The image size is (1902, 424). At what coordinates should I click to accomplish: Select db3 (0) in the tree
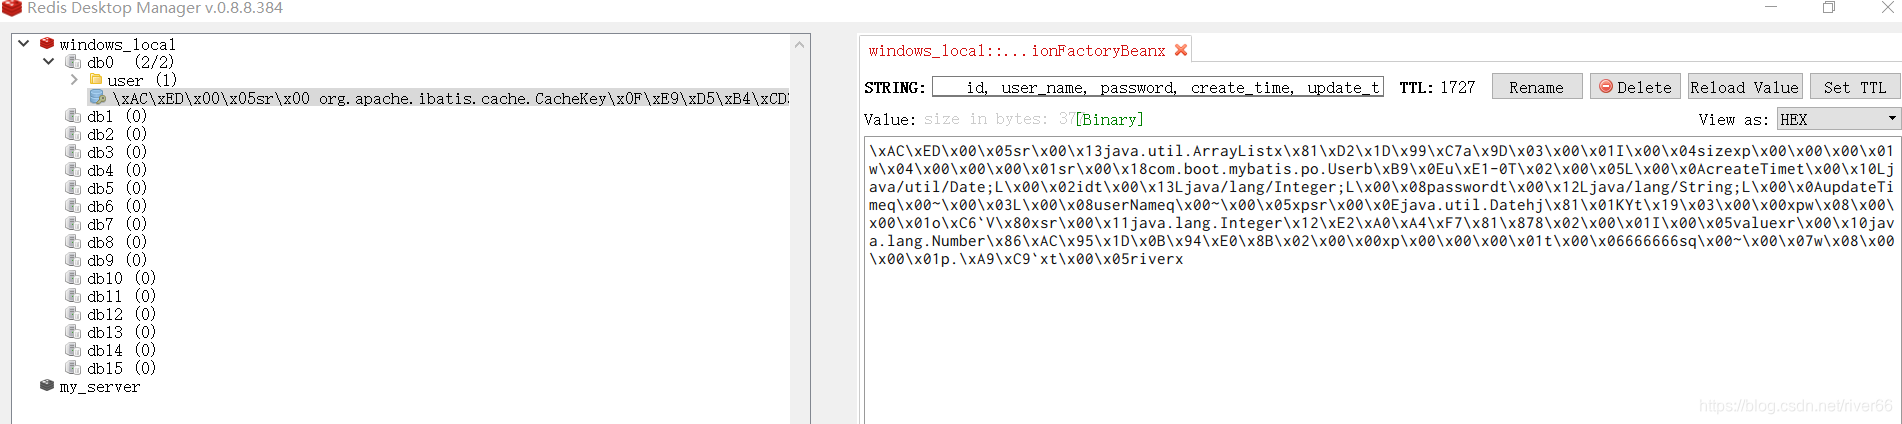[x=117, y=153]
